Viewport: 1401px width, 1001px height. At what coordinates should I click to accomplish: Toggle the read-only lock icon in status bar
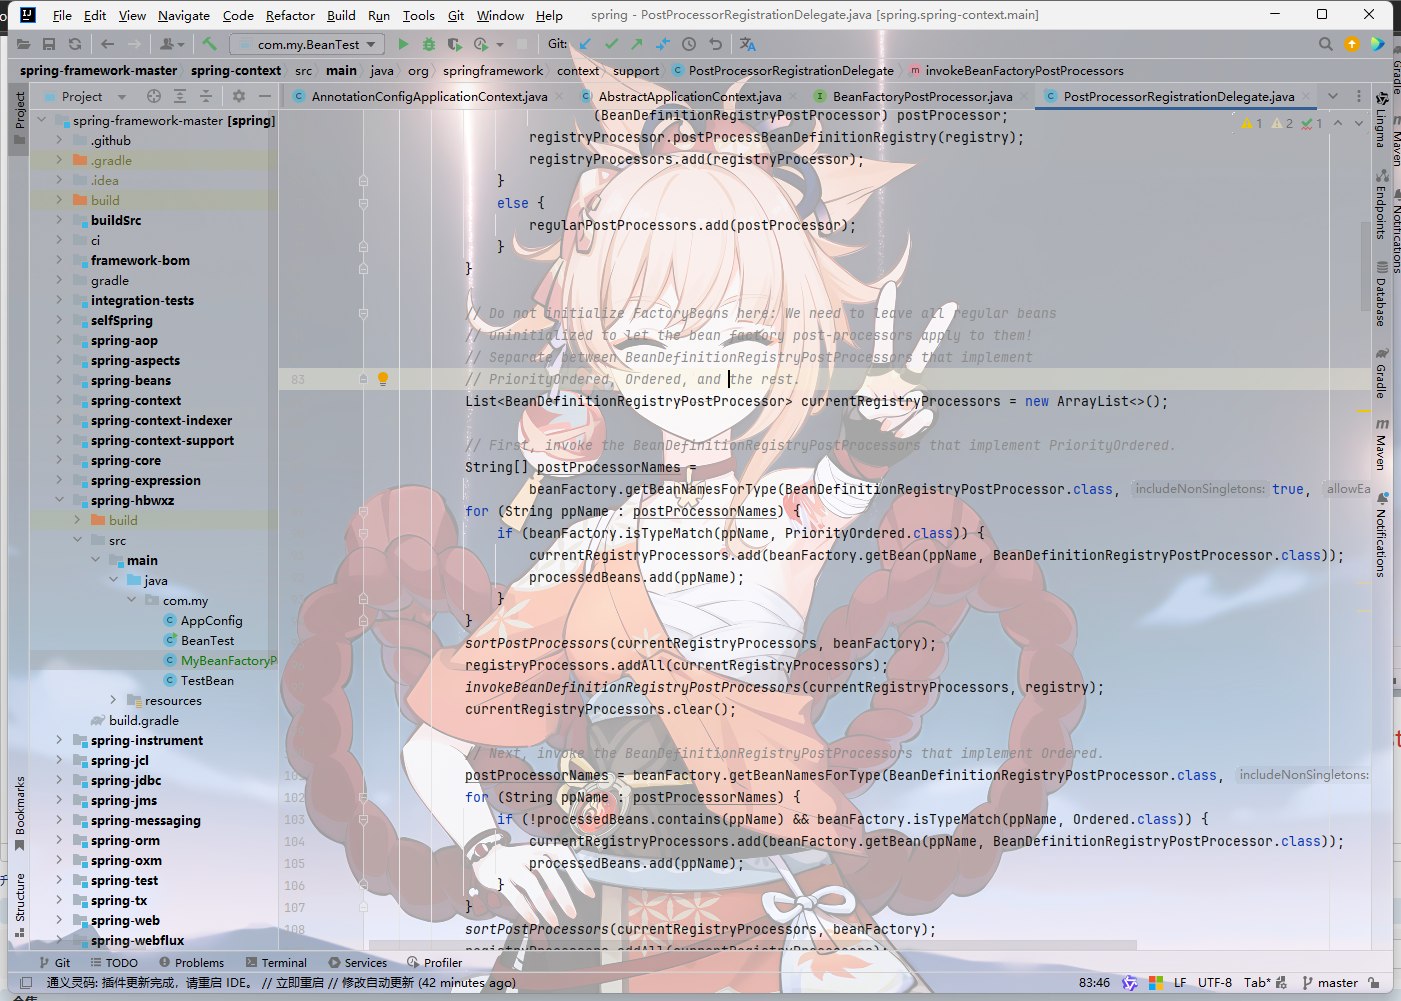point(1374,983)
